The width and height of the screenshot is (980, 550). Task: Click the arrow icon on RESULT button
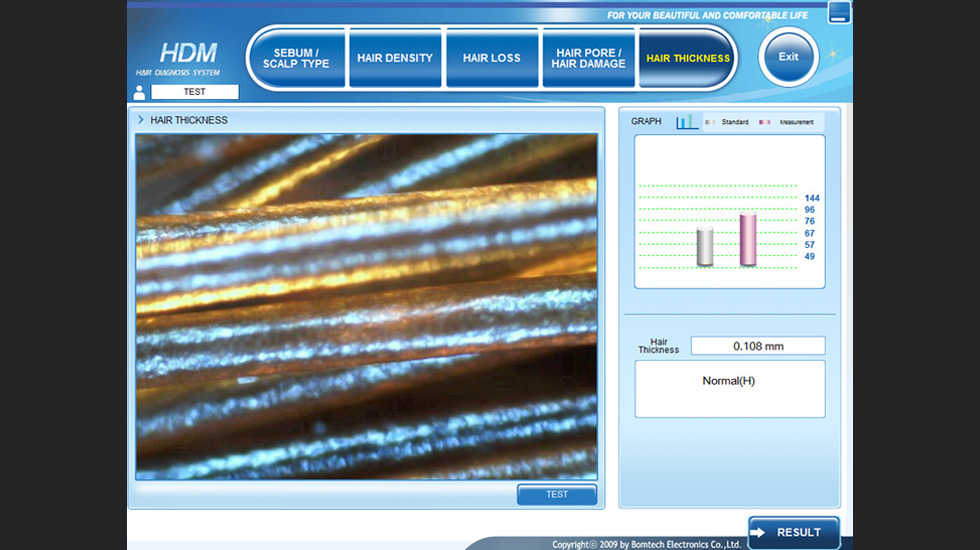pos(762,533)
